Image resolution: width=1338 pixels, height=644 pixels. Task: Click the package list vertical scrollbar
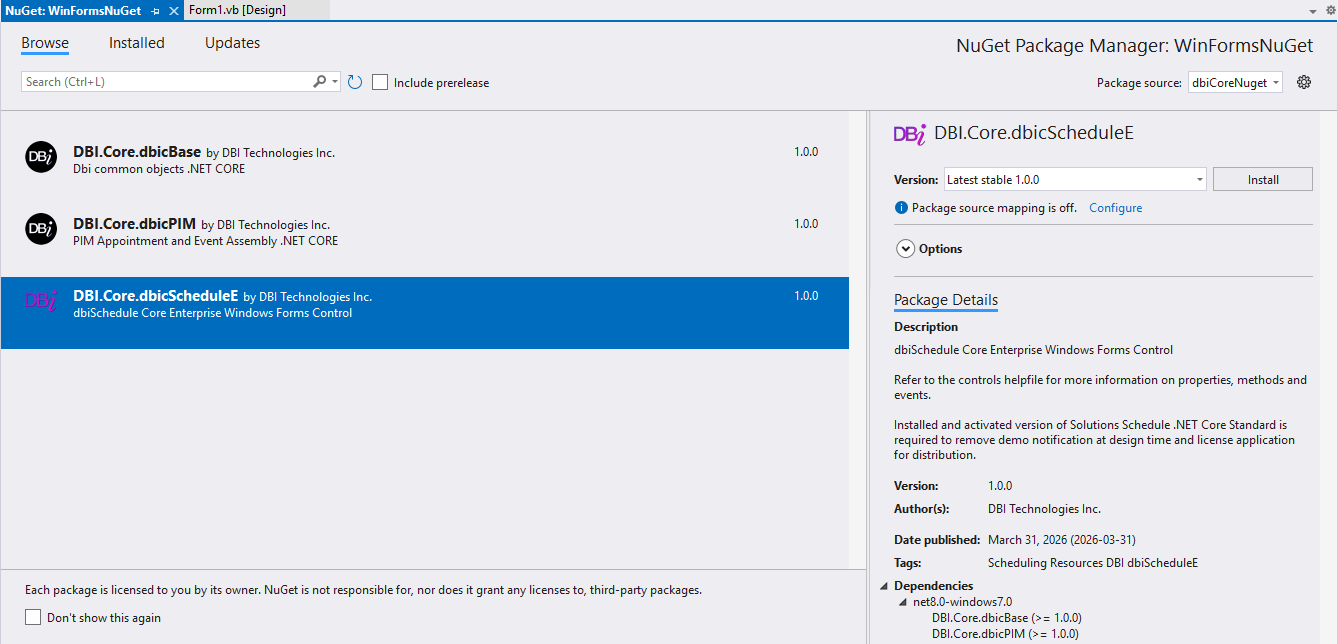pos(858,340)
